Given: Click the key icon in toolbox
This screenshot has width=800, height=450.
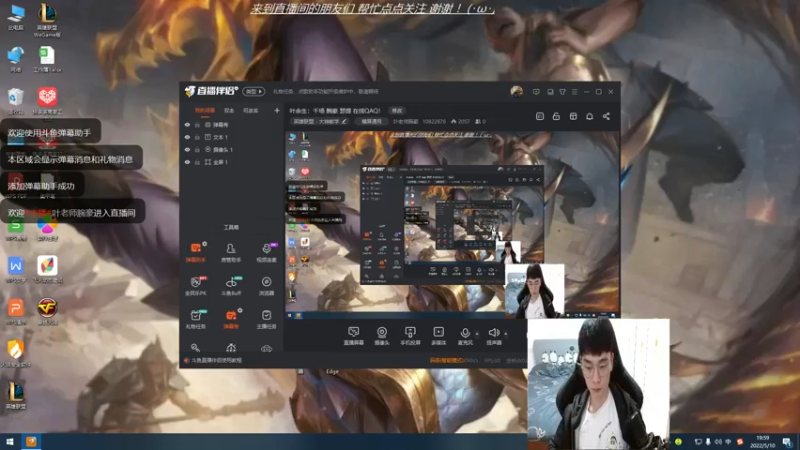Looking at the screenshot, I should tap(195, 348).
